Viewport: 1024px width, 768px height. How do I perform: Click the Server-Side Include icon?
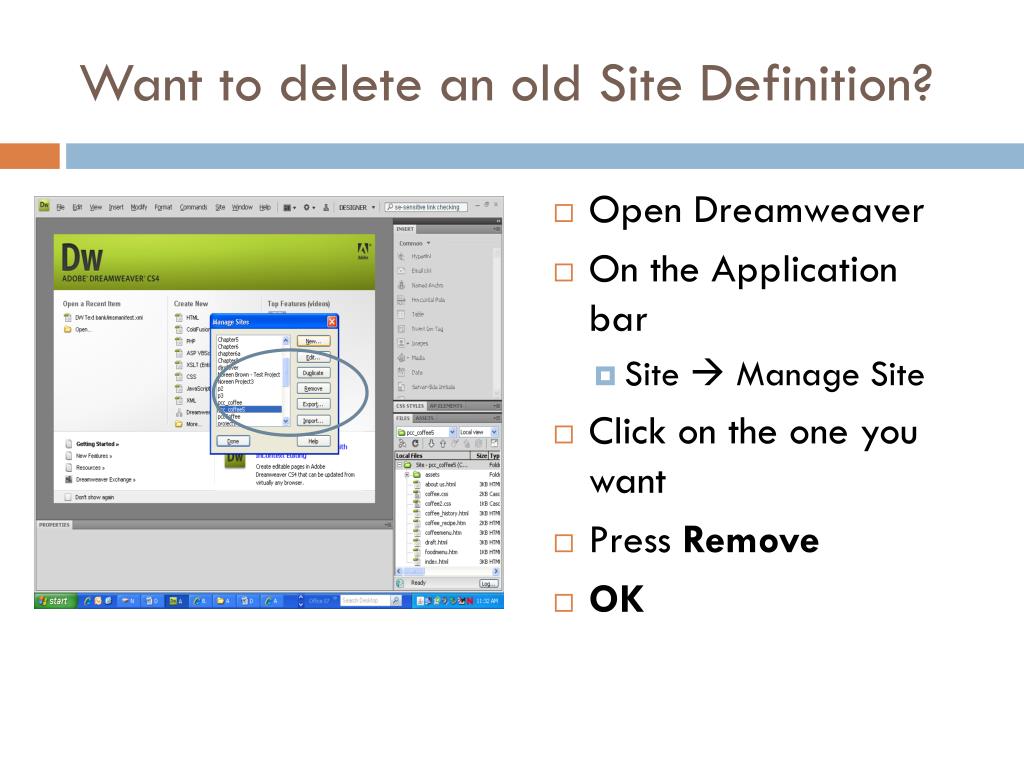402,387
